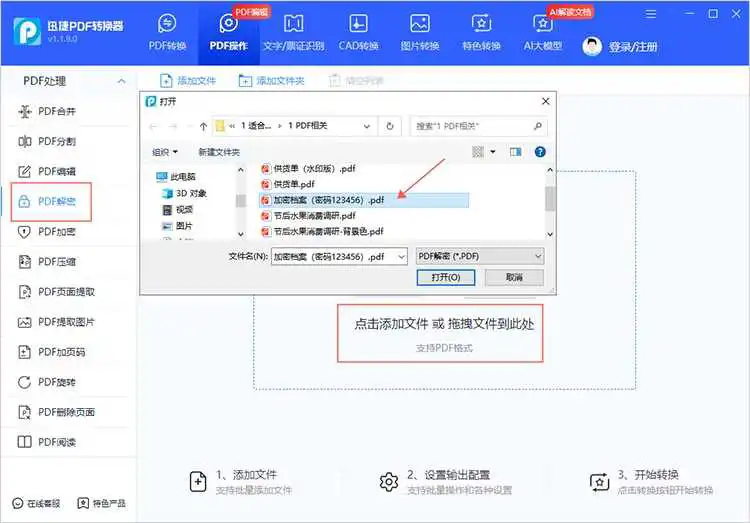Select 视频 in the navigation tree

pos(177,210)
